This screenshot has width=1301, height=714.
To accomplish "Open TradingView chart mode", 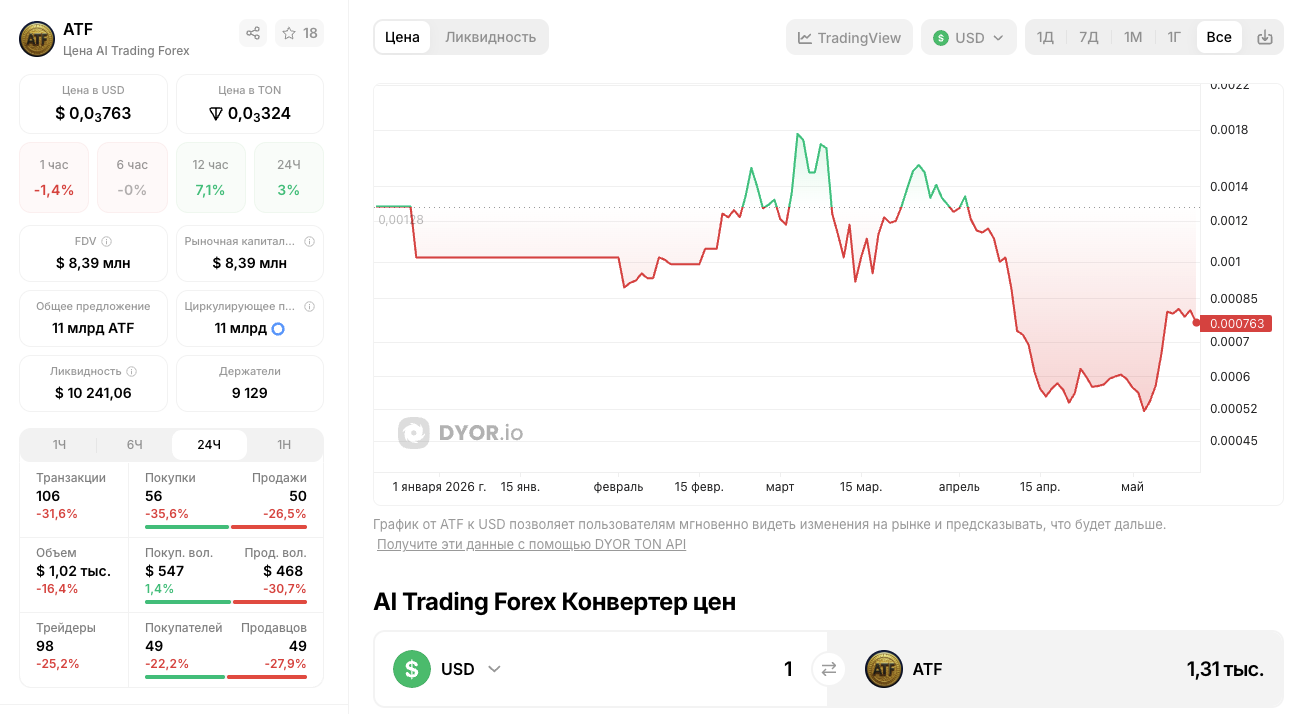I will point(850,37).
